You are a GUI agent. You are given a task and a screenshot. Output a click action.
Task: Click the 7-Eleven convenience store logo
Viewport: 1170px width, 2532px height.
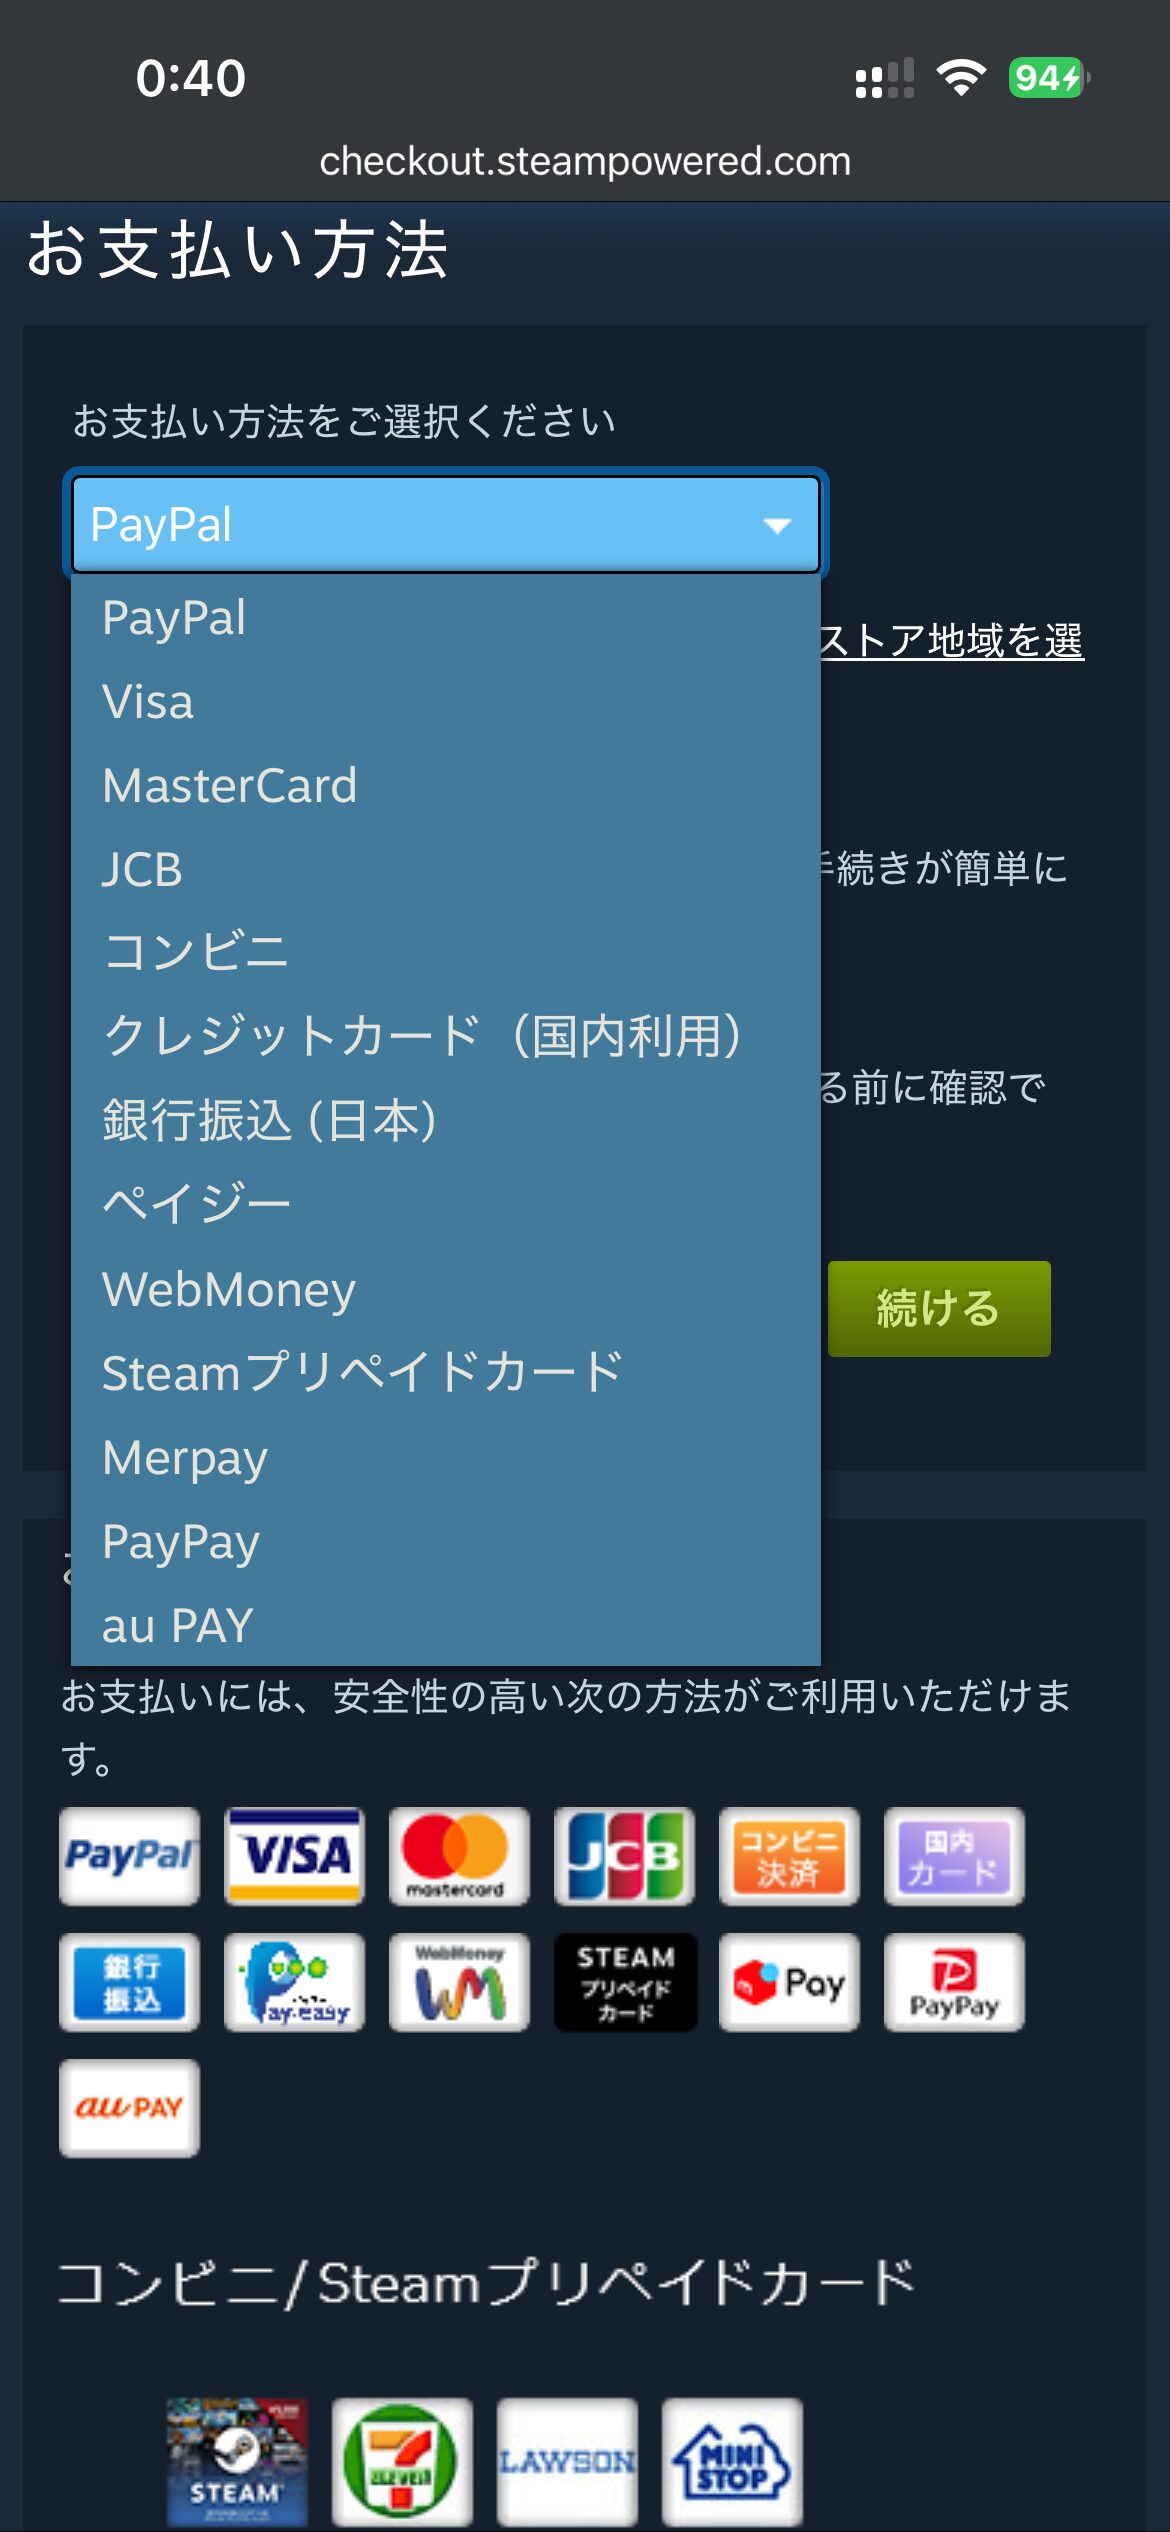pyautogui.click(x=402, y=2461)
